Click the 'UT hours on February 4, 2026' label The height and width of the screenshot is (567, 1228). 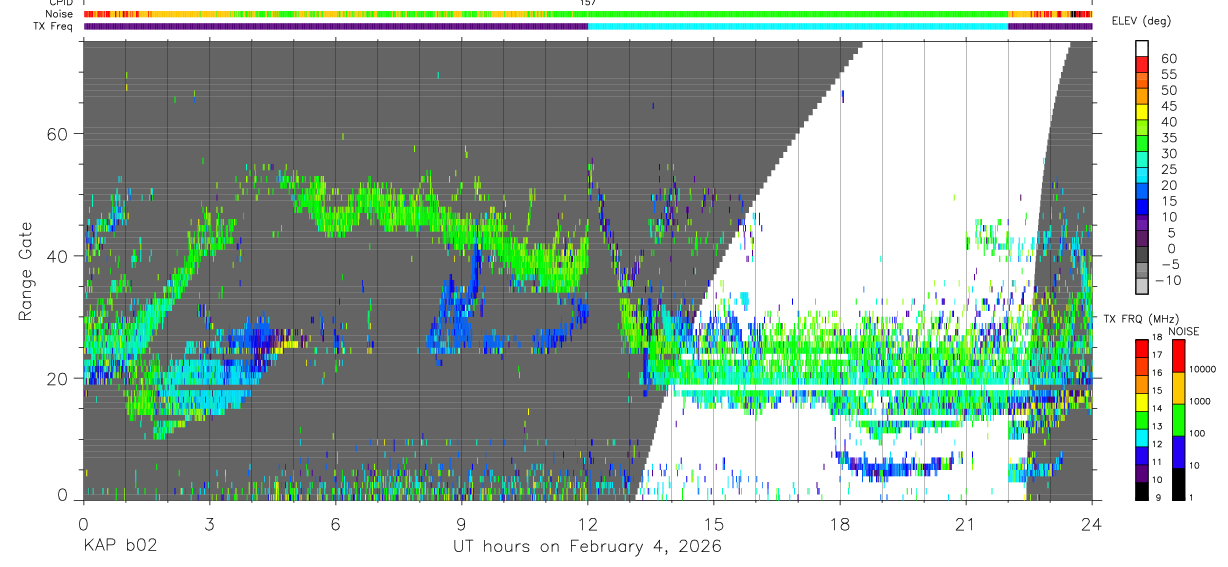[587, 546]
